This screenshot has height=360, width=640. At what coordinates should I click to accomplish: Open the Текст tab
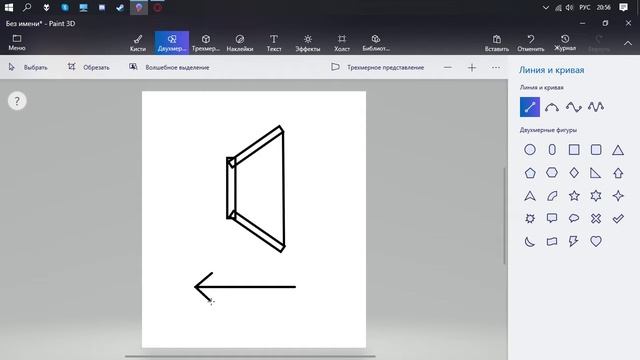coord(274,43)
